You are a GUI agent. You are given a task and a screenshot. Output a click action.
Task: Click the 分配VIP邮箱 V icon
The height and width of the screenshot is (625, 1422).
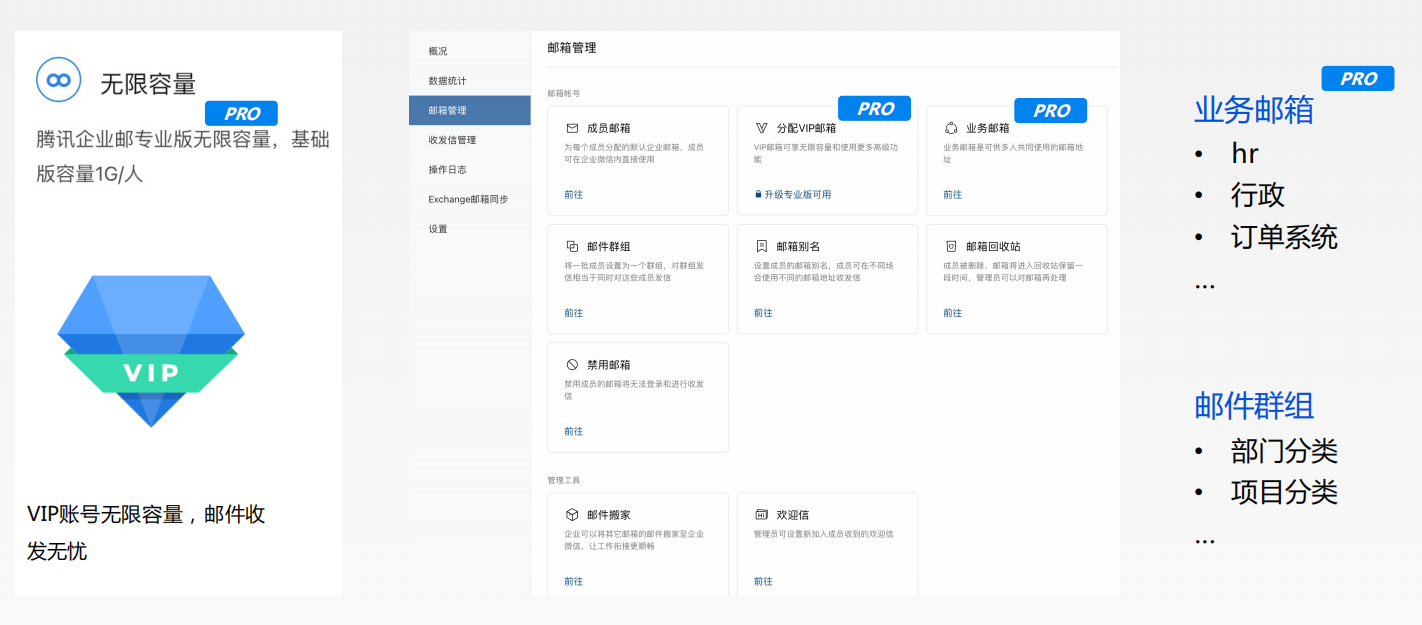(761, 128)
